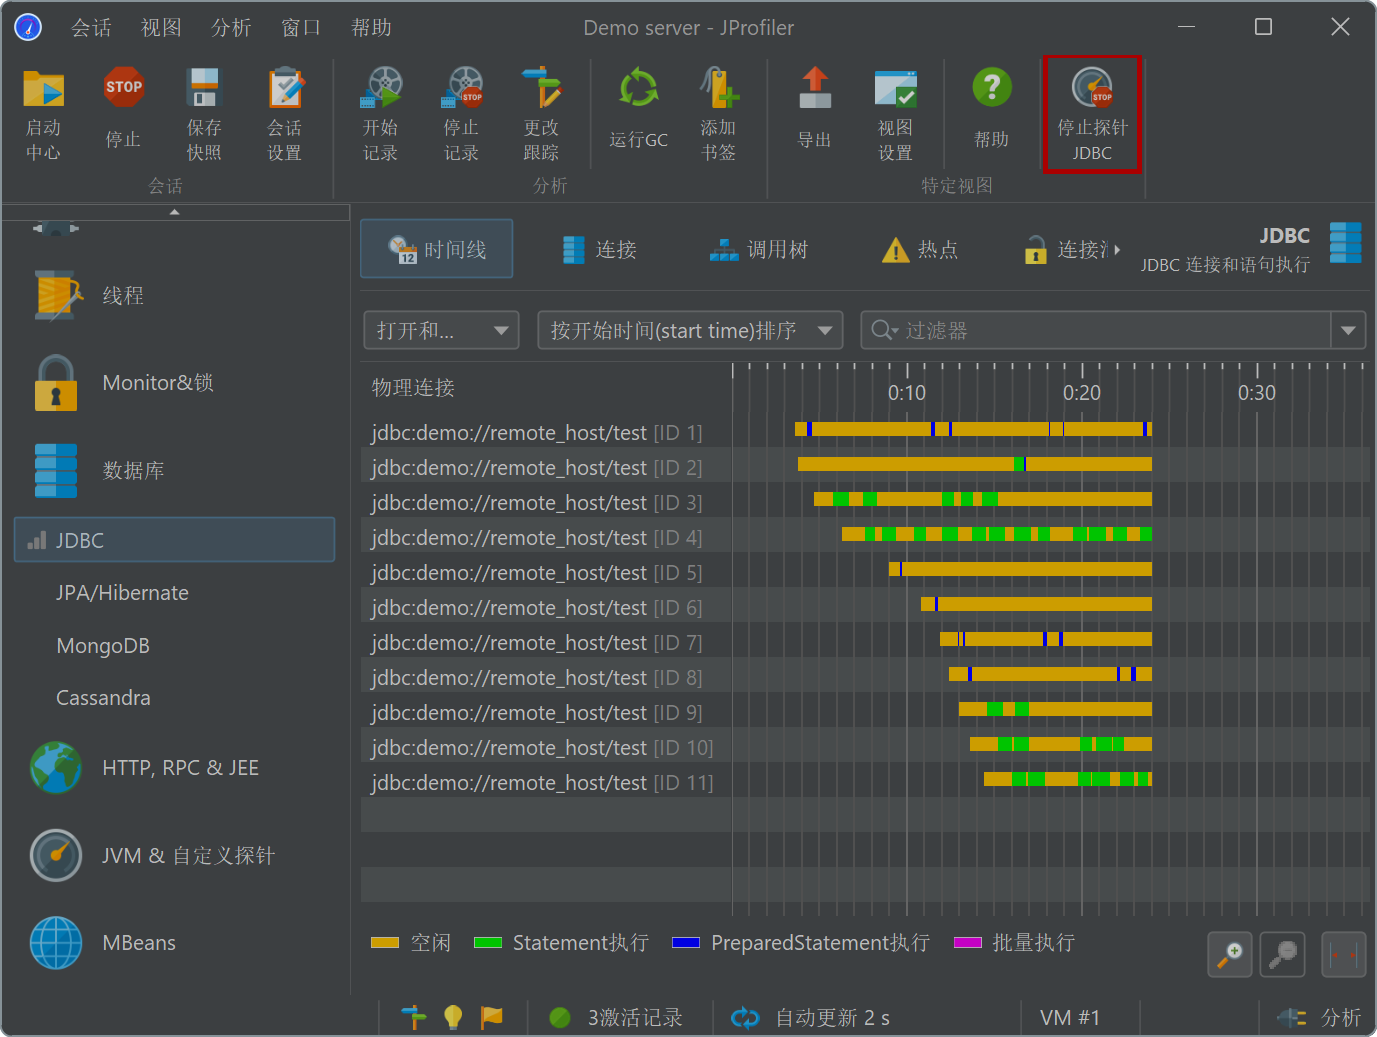The width and height of the screenshot is (1377, 1037).
Task: Click the orange flag icon in status bar
Action: click(x=492, y=1017)
